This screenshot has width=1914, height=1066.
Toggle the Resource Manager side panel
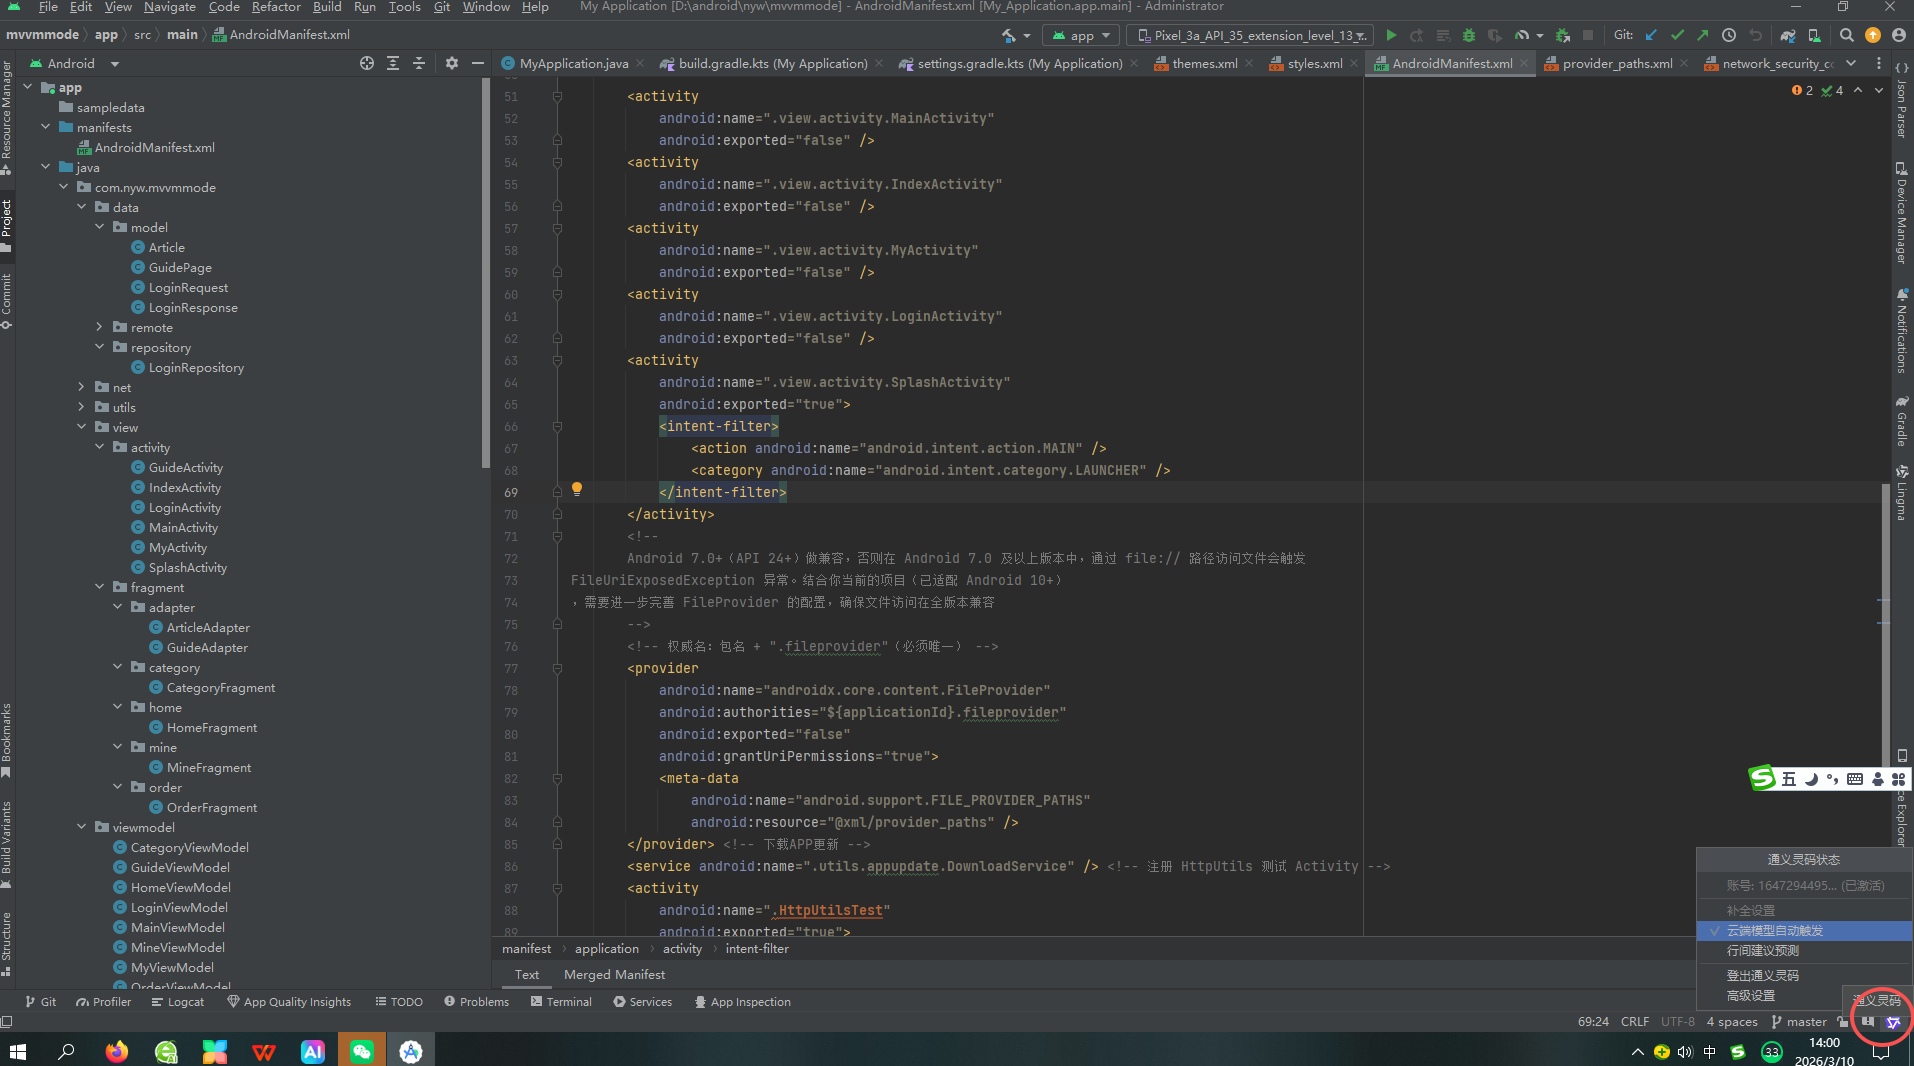click(x=7, y=117)
